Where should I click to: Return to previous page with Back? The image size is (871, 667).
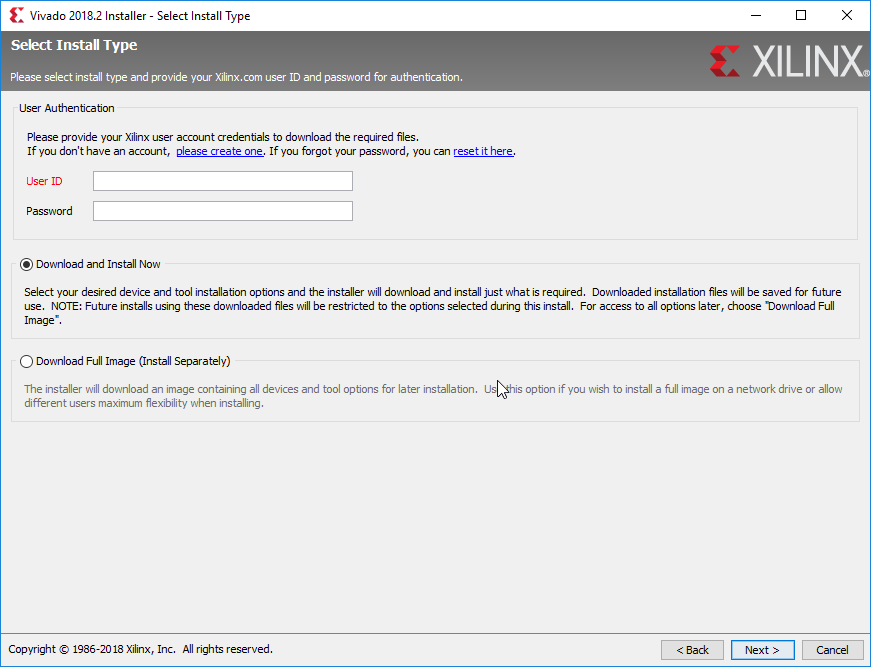pyautogui.click(x=692, y=650)
